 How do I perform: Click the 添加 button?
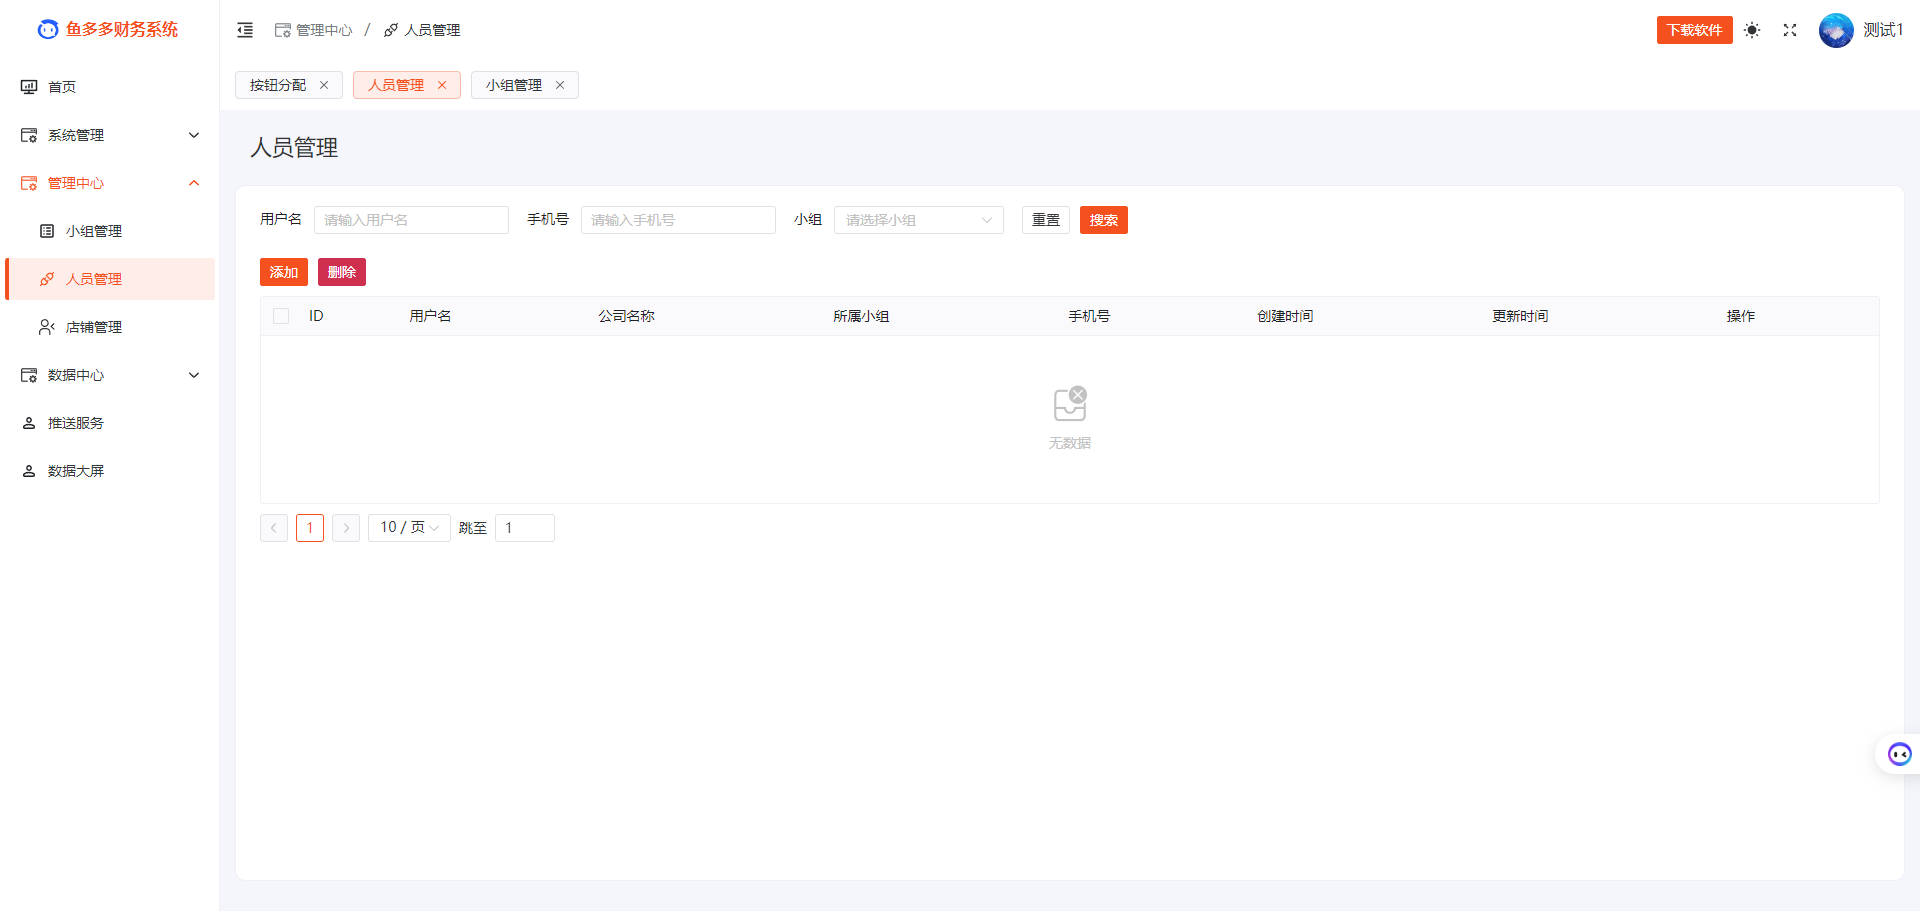283,272
